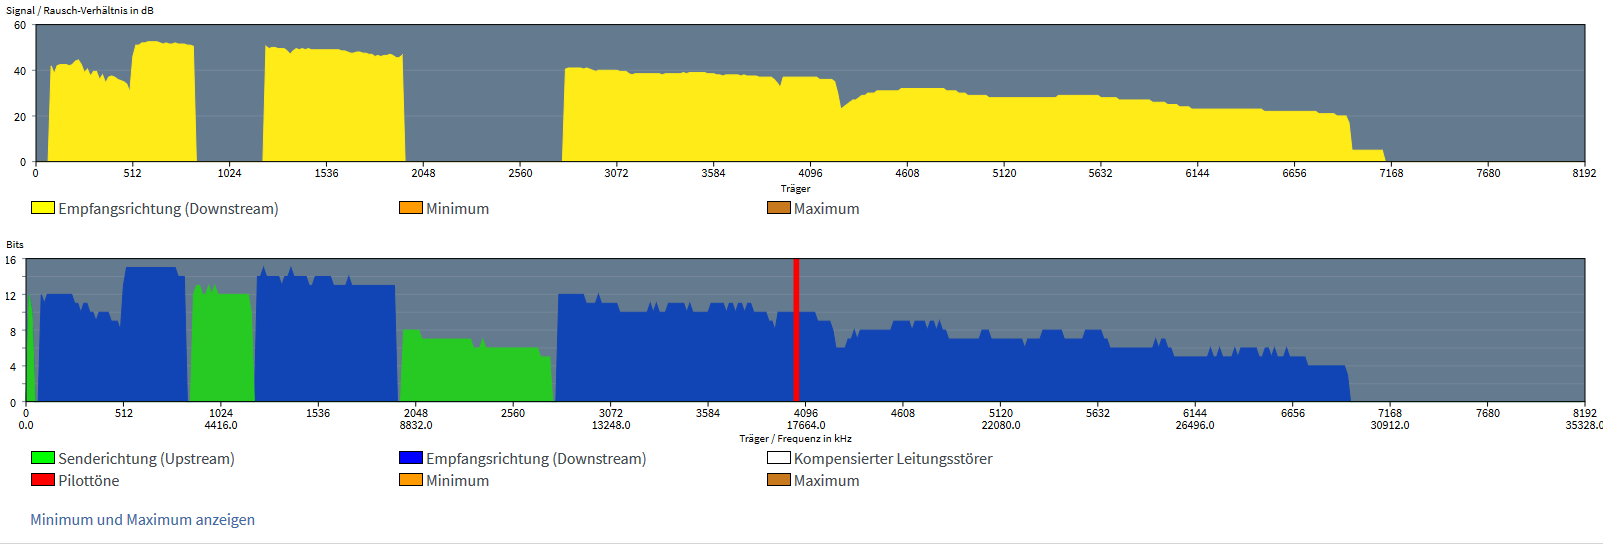Click brown Maximum swatch in SNR legend
1603x544 pixels.
pyautogui.click(x=779, y=208)
